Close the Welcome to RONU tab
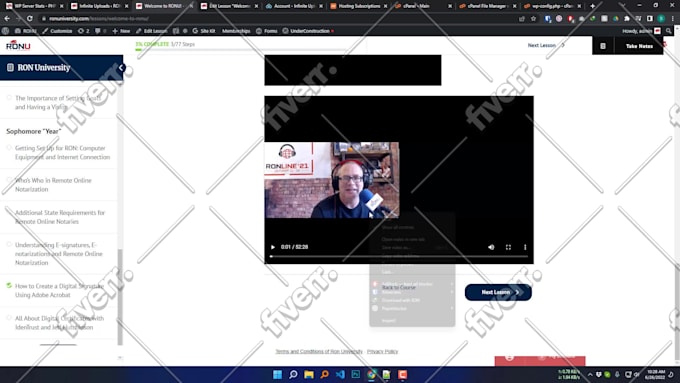 [x=191, y=6]
